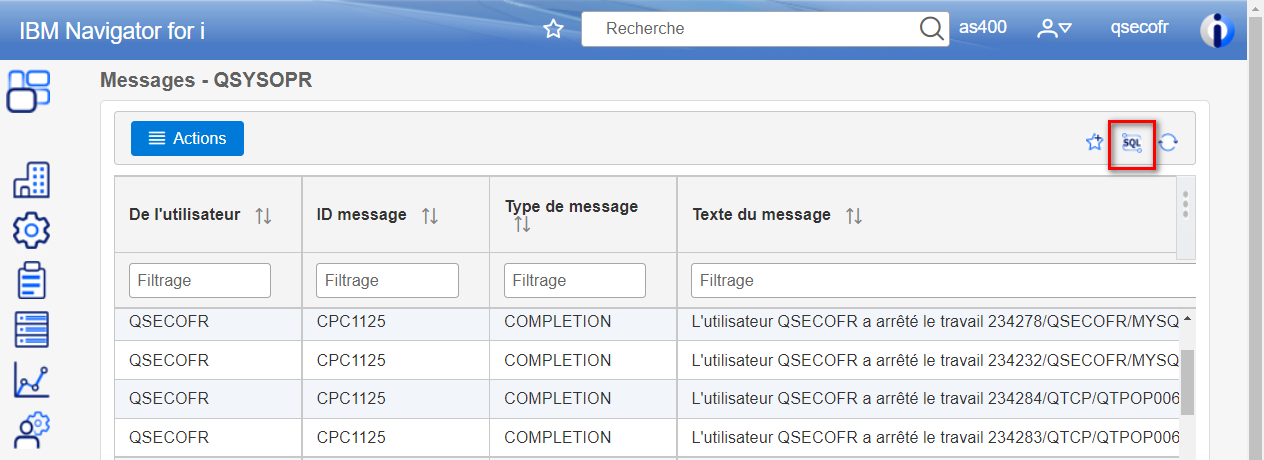Open the building systems icon in sidebar

pyautogui.click(x=31, y=180)
